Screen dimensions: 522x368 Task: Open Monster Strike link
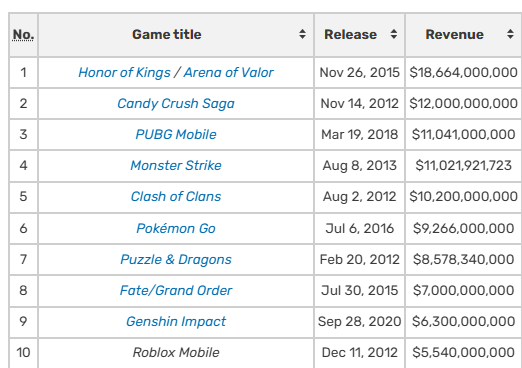coord(176,165)
